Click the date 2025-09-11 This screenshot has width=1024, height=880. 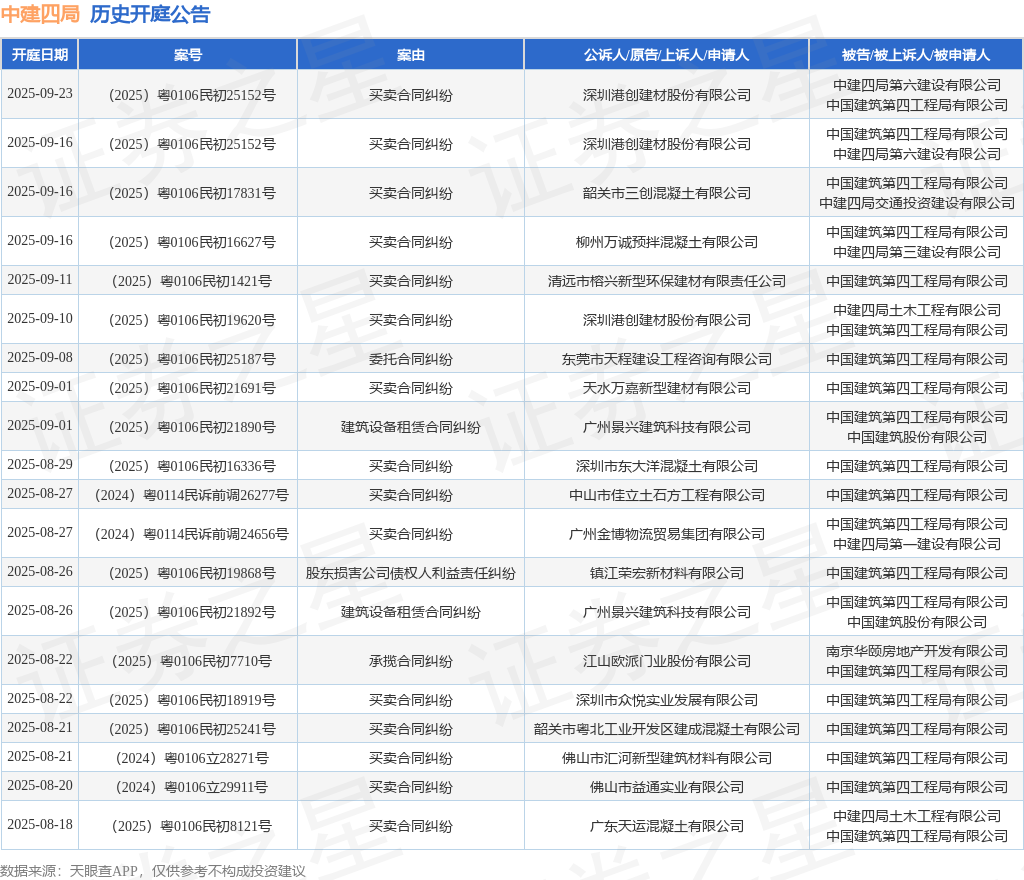(x=40, y=279)
